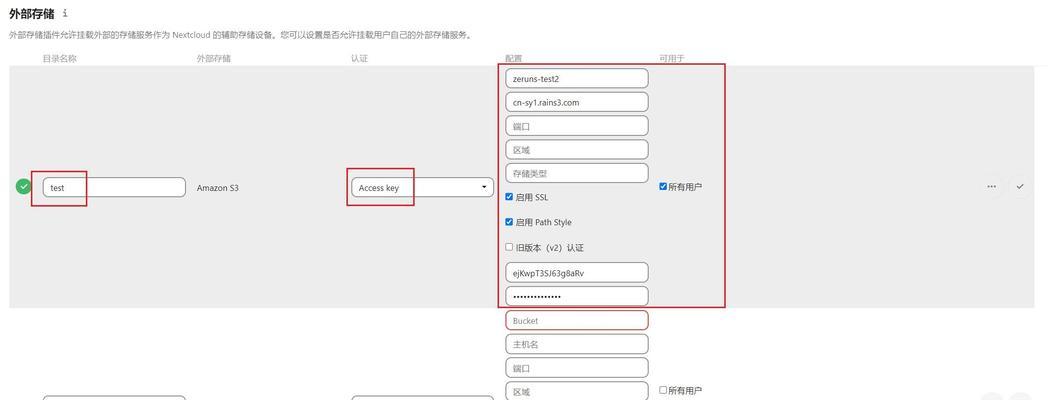Click the masked secret key password field
The width and height of the screenshot is (1054, 400).
[x=577, y=296]
